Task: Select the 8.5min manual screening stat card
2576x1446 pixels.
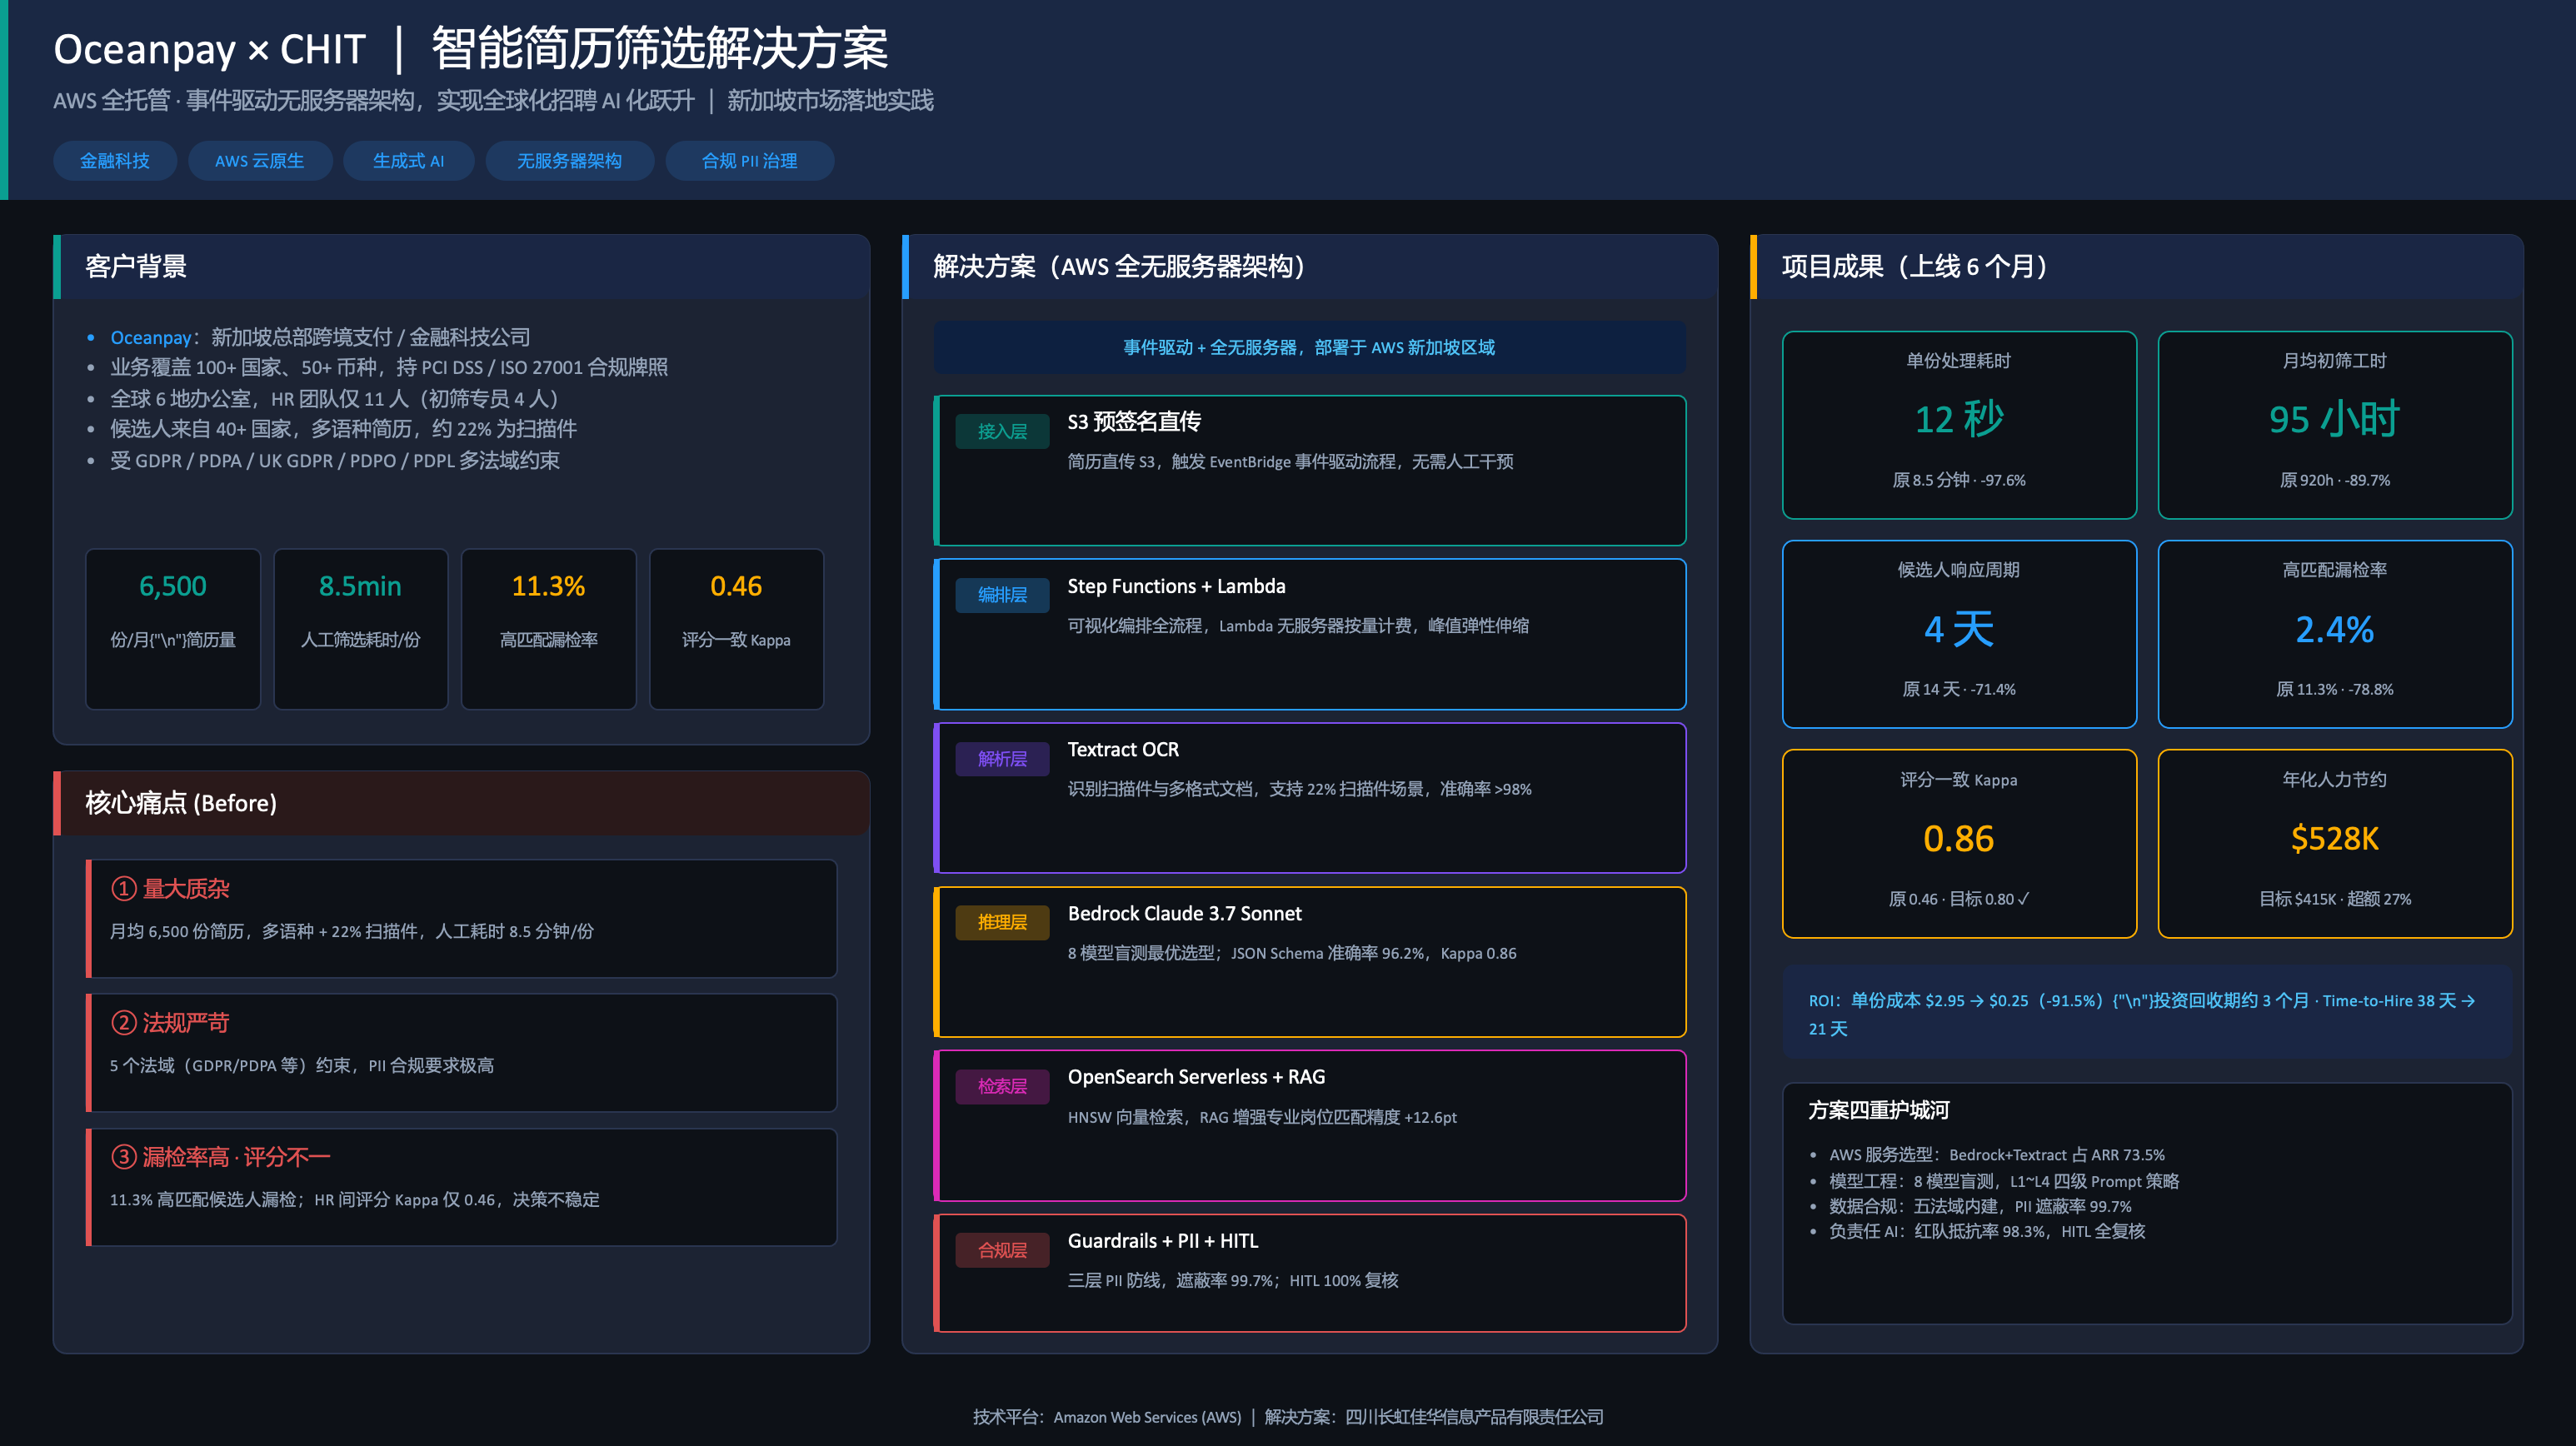Action: [361, 629]
